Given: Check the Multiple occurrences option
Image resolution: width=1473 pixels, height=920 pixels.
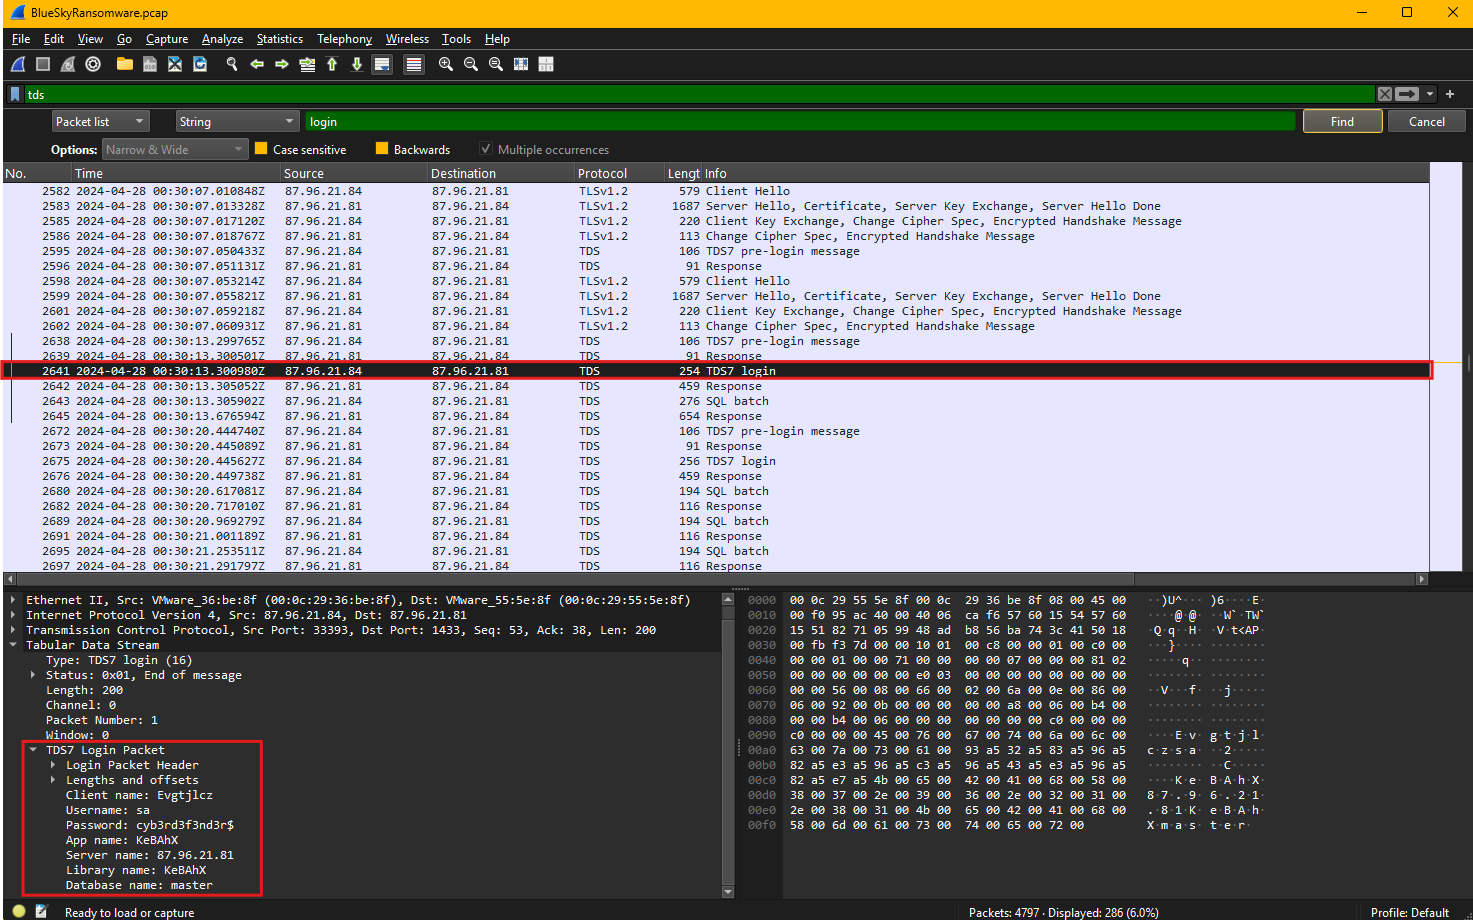Looking at the screenshot, I should tap(486, 149).
